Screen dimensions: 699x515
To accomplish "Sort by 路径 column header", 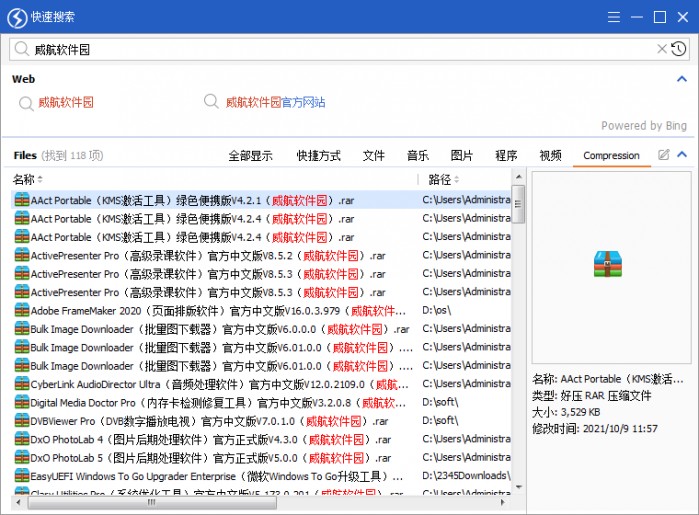I will (443, 179).
